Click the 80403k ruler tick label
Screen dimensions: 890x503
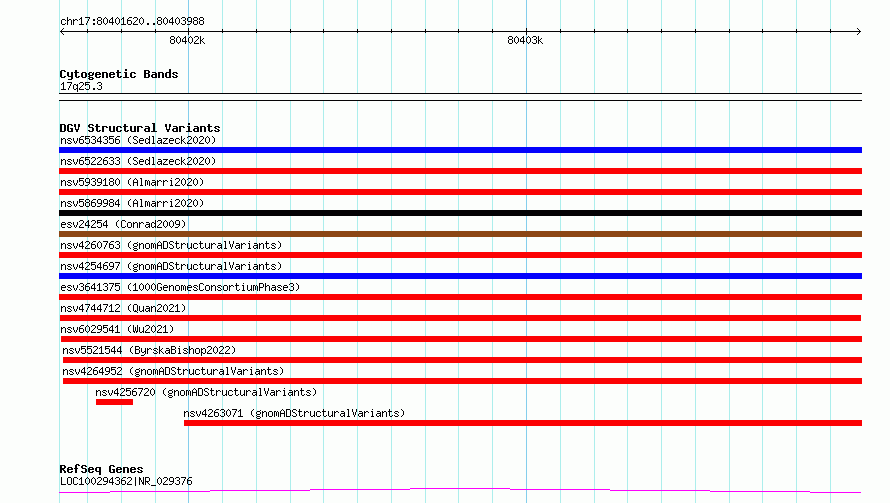(525, 40)
